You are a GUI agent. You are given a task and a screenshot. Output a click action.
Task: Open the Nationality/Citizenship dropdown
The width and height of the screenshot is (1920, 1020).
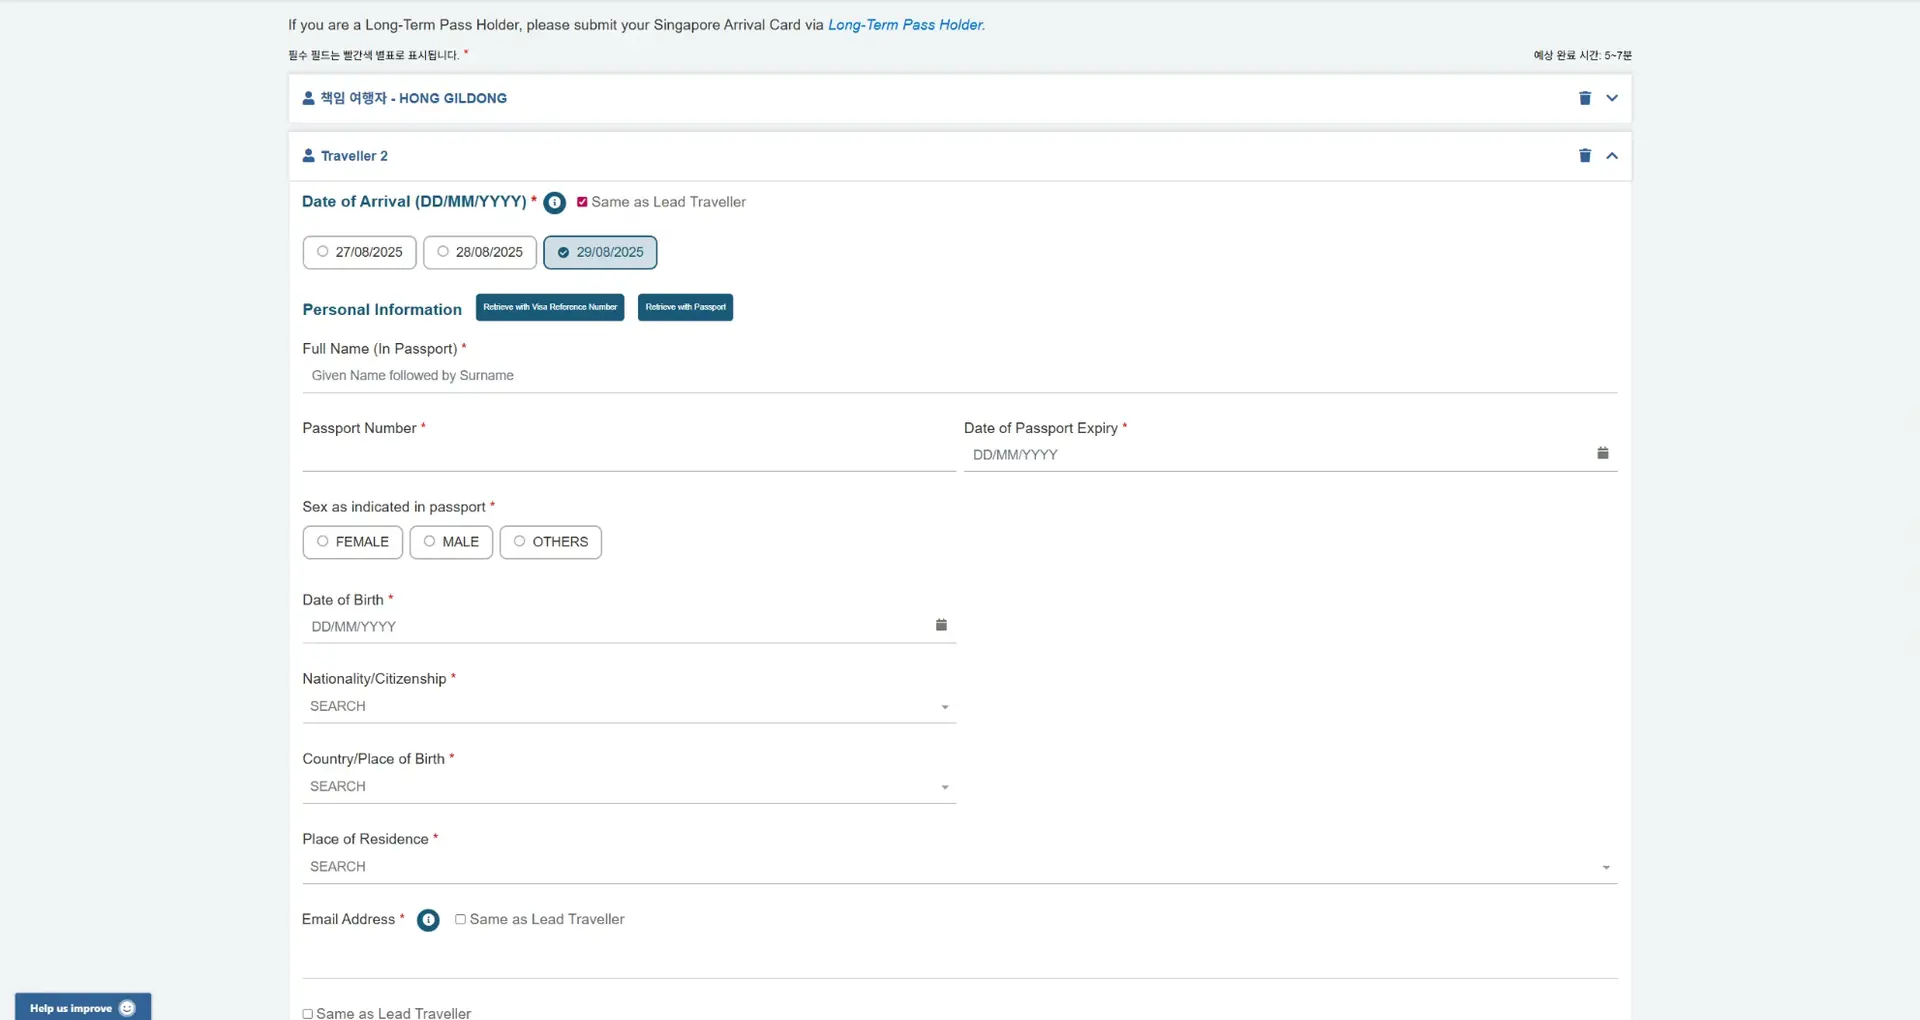628,707
